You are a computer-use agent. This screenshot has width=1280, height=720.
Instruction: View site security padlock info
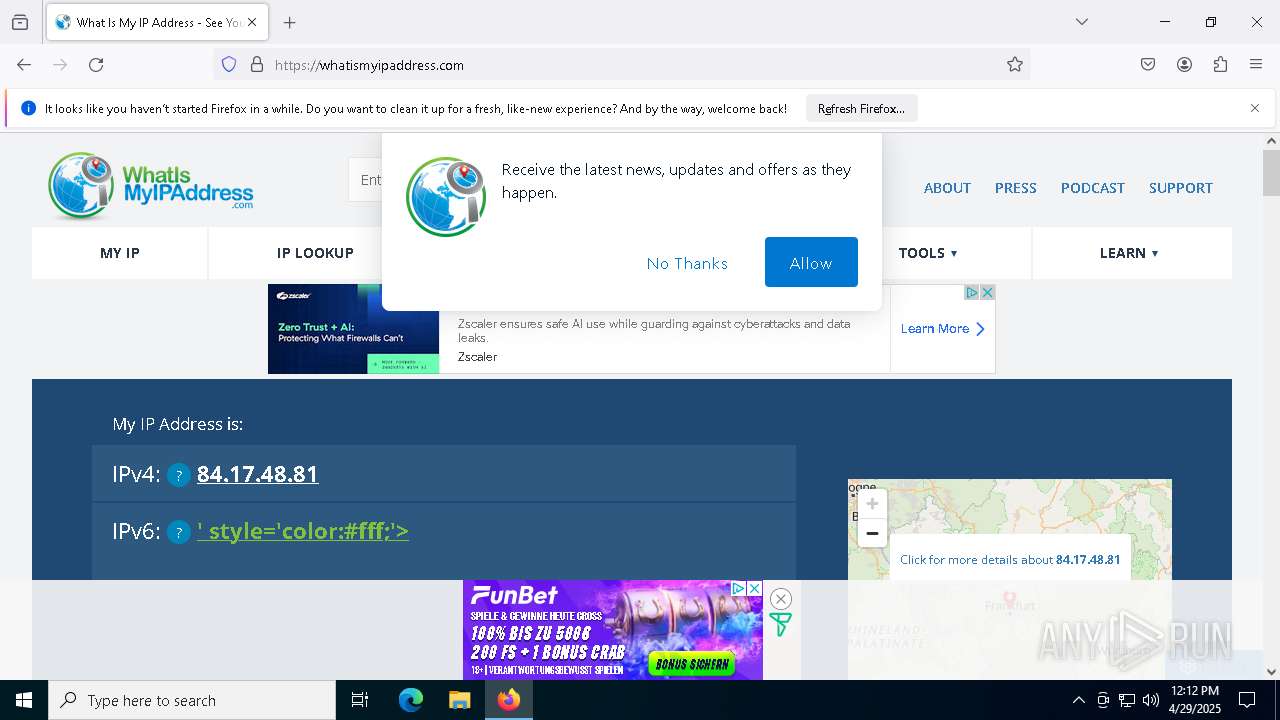pos(257,65)
